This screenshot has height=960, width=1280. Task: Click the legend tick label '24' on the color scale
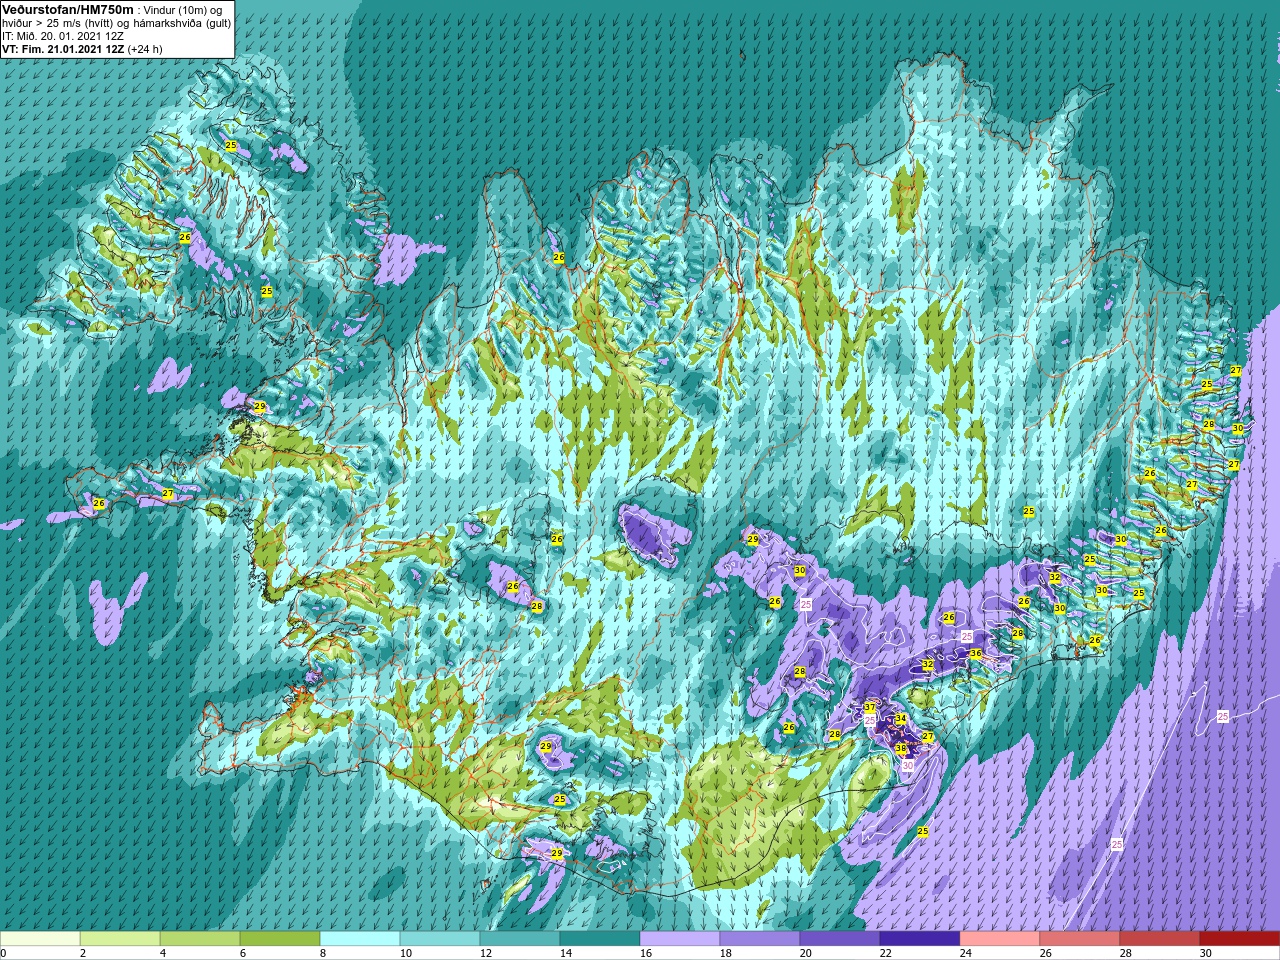pyautogui.click(x=965, y=953)
